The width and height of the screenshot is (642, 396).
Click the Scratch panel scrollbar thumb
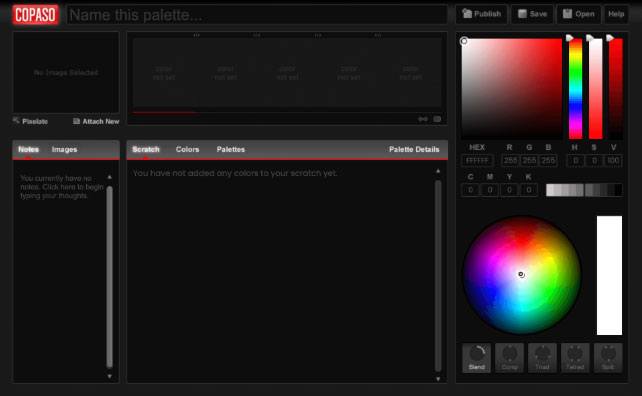[438, 276]
